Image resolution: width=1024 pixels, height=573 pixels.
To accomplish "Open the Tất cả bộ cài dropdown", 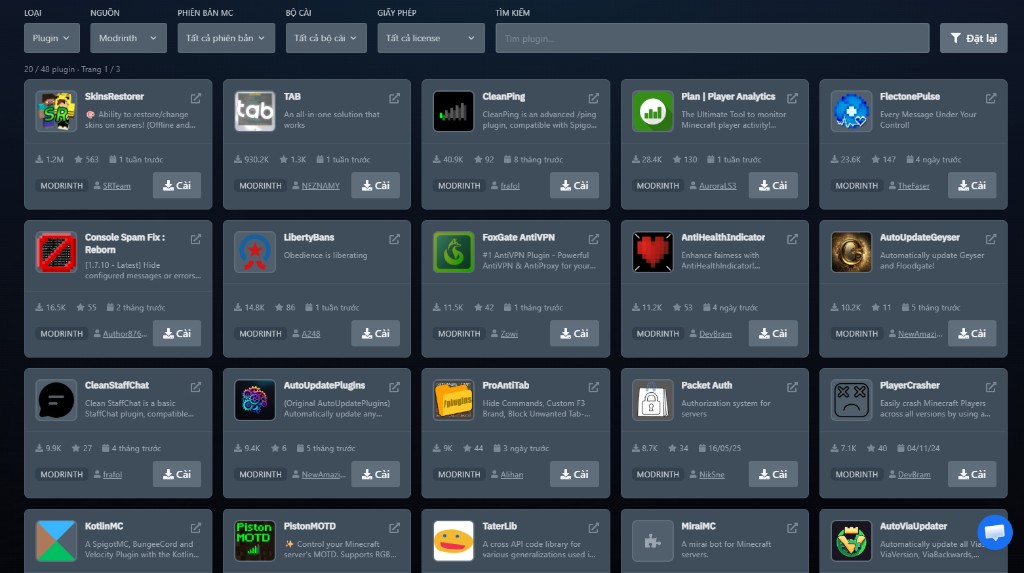I will pos(326,38).
